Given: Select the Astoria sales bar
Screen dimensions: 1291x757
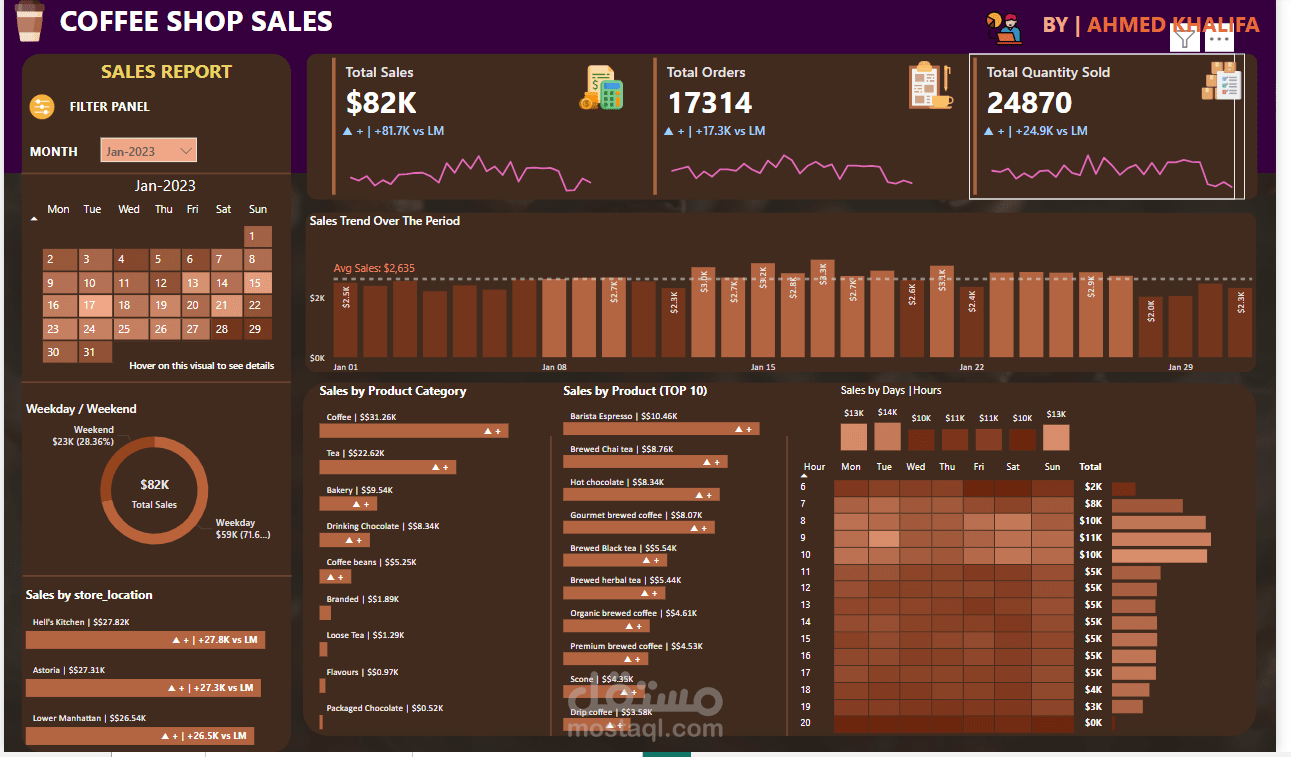Looking at the screenshot, I should point(143,688).
